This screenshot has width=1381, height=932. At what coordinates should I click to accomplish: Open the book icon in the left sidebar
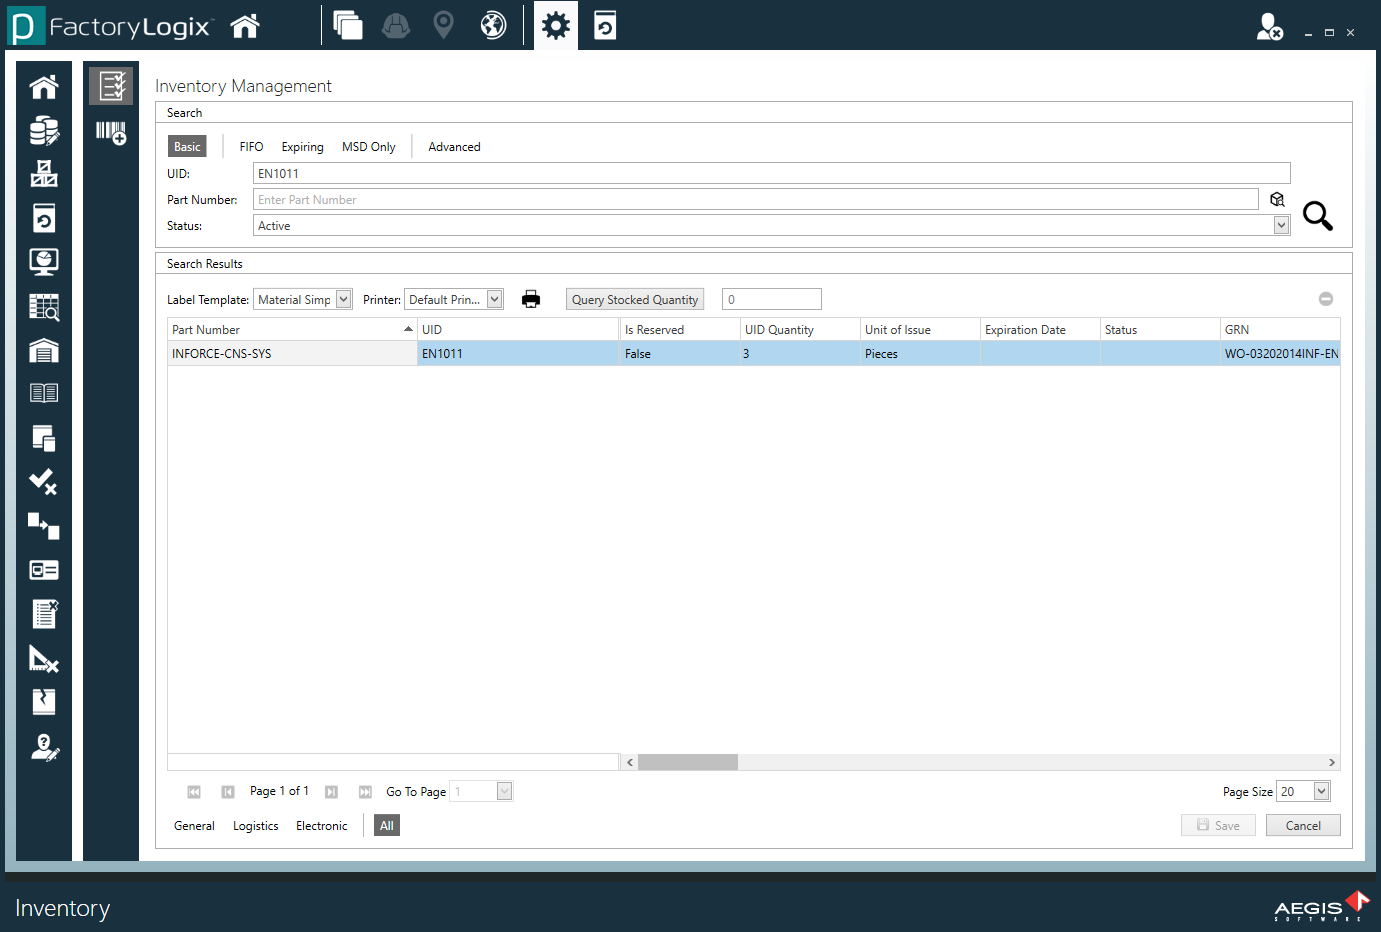(43, 392)
